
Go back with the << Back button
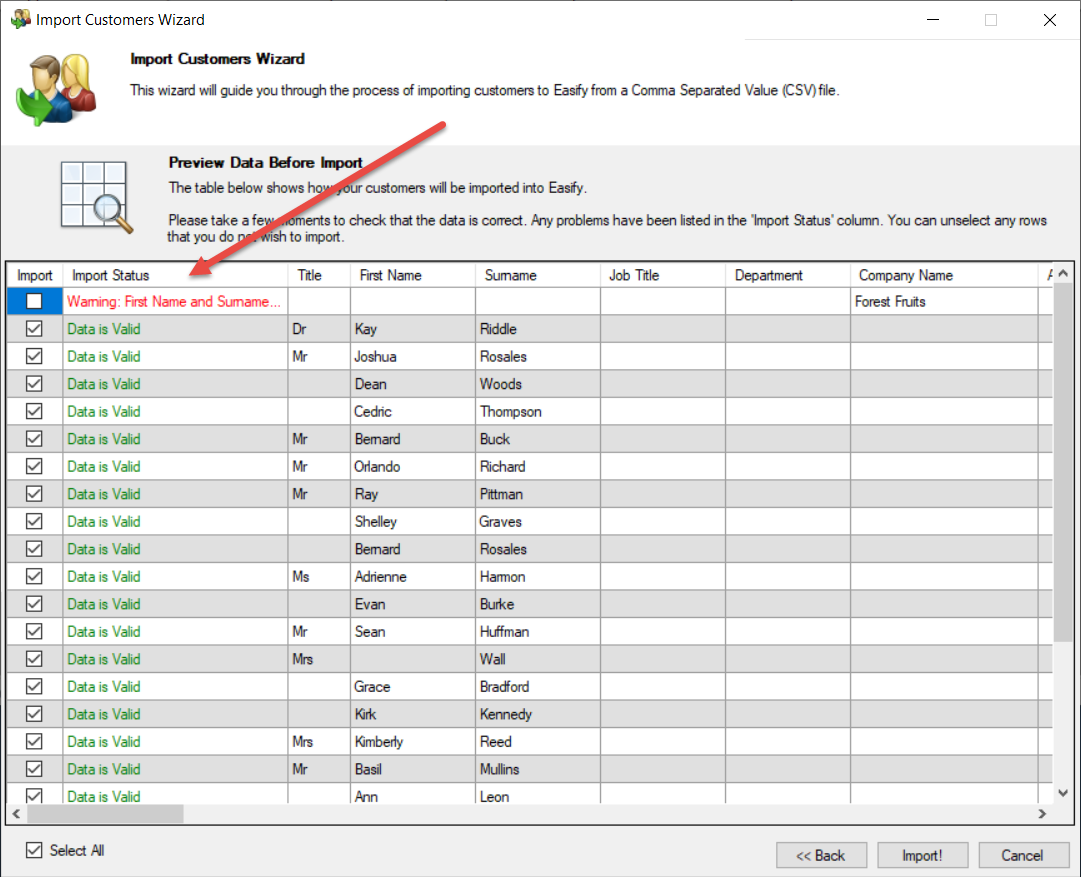coord(820,855)
